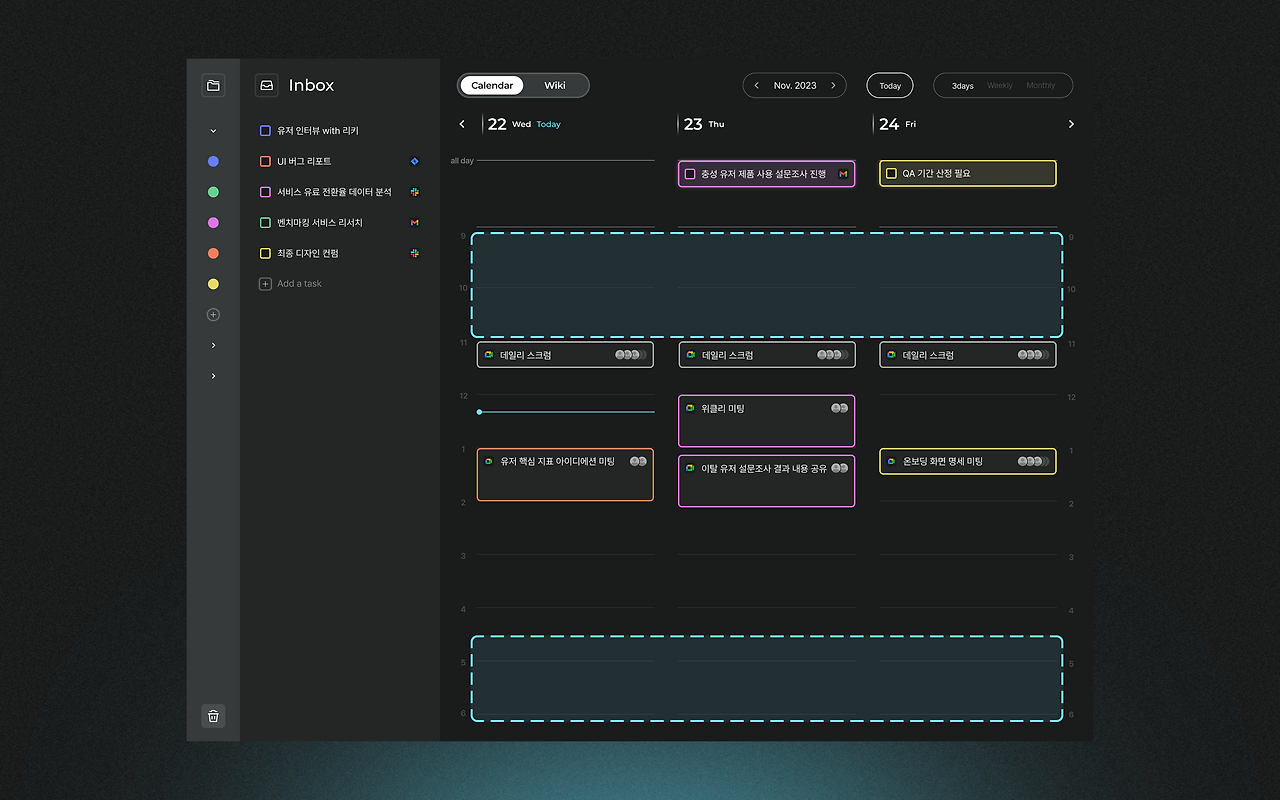
Task: Click the Gmail icon on 벤치마킹 서비스 리서치
Action: (415, 223)
